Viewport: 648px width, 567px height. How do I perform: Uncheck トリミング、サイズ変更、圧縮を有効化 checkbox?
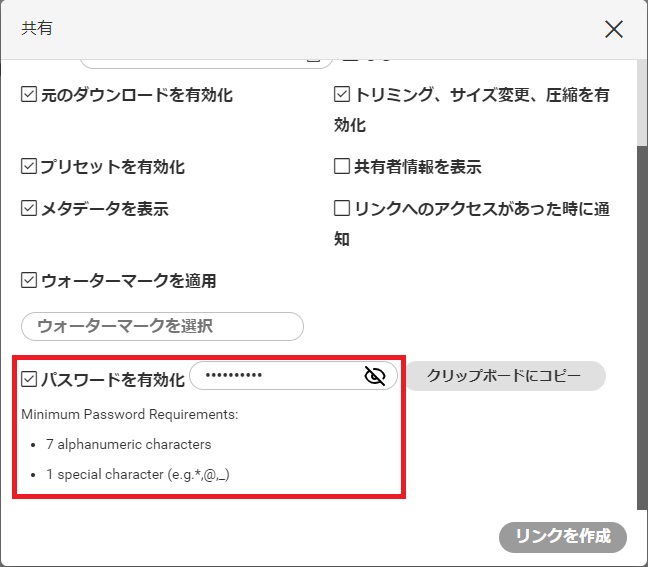tap(342, 95)
